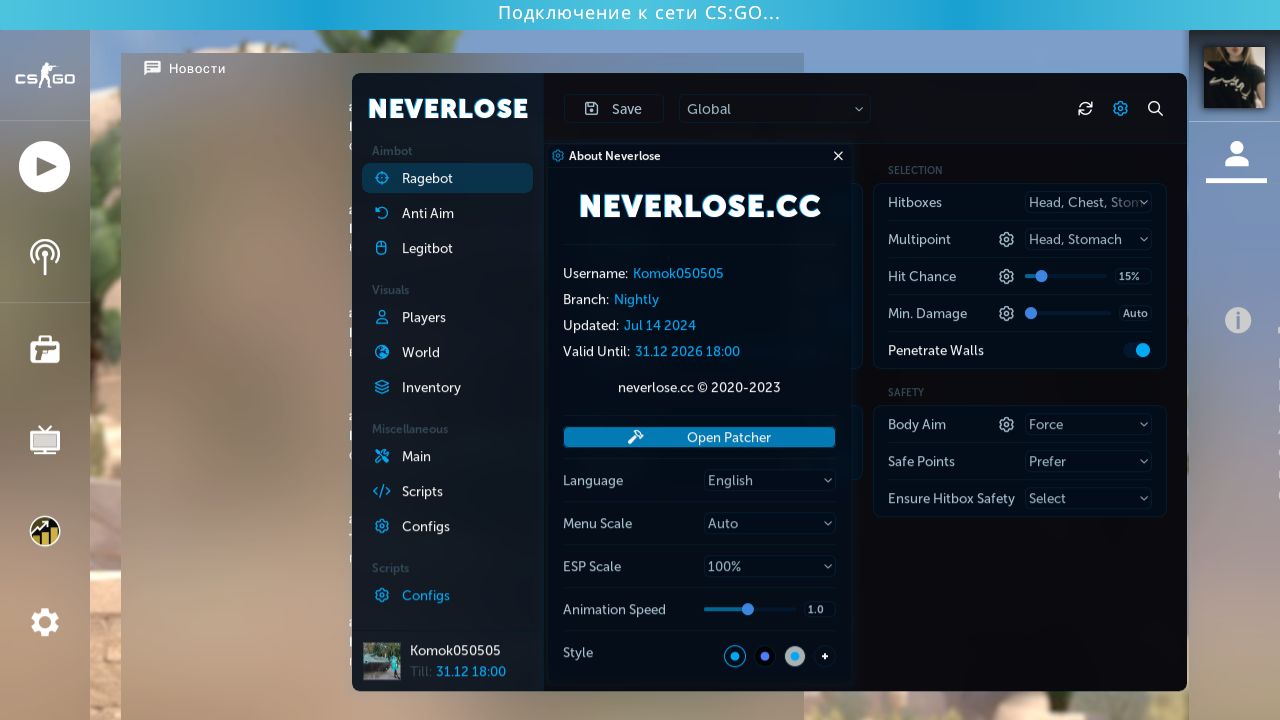Screen dimensions: 1280x720
Task: Click the Animation Speed 1.0 value field
Action: coord(819,610)
